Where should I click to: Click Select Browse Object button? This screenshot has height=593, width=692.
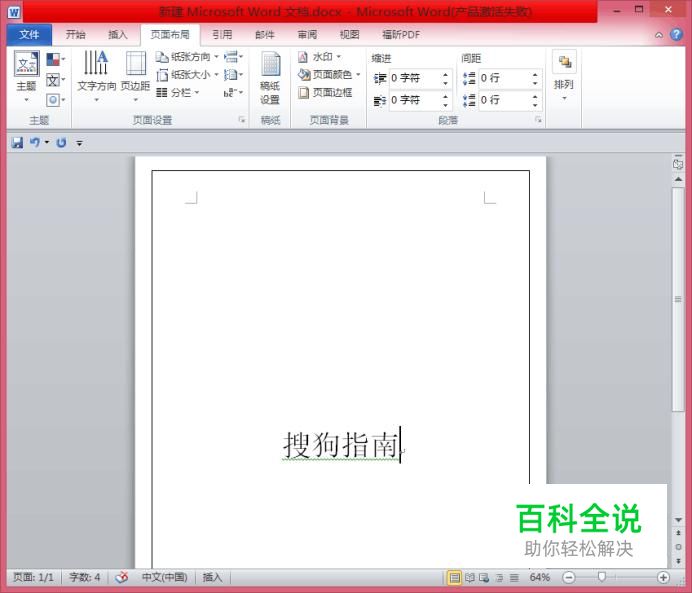click(x=678, y=547)
